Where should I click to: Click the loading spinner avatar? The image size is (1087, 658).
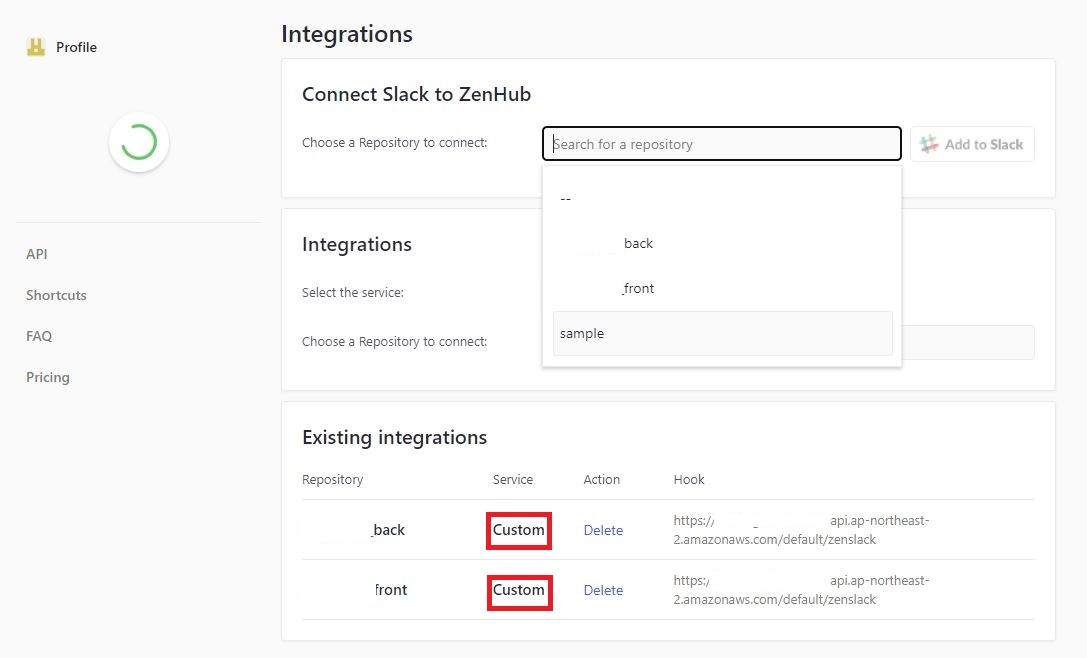139,142
